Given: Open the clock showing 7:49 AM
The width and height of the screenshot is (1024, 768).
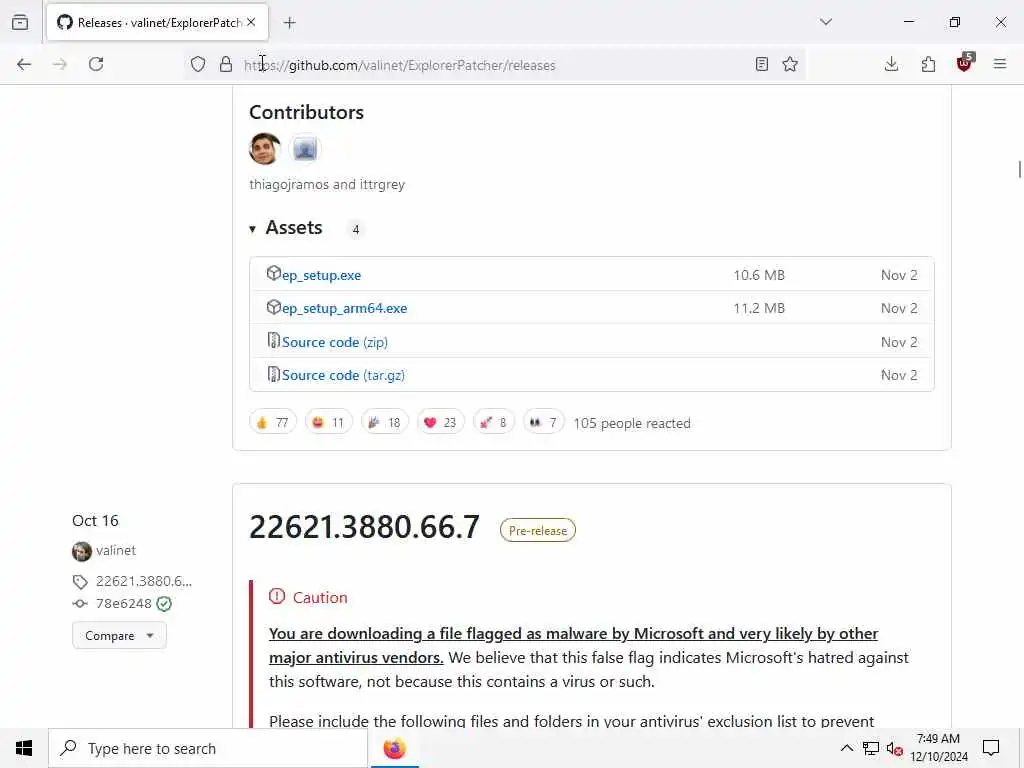Looking at the screenshot, I should pyautogui.click(x=938, y=748).
